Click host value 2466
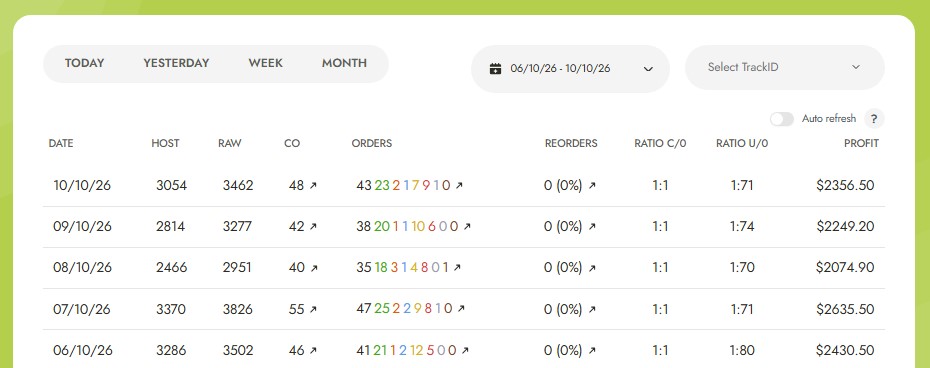 (171, 268)
